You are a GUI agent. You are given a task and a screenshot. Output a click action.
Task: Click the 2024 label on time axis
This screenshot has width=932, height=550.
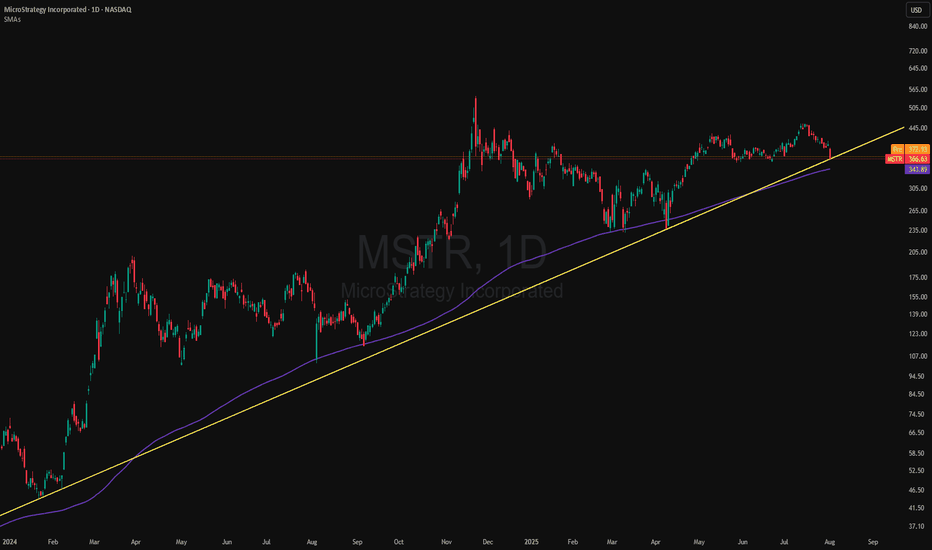tap(9, 542)
